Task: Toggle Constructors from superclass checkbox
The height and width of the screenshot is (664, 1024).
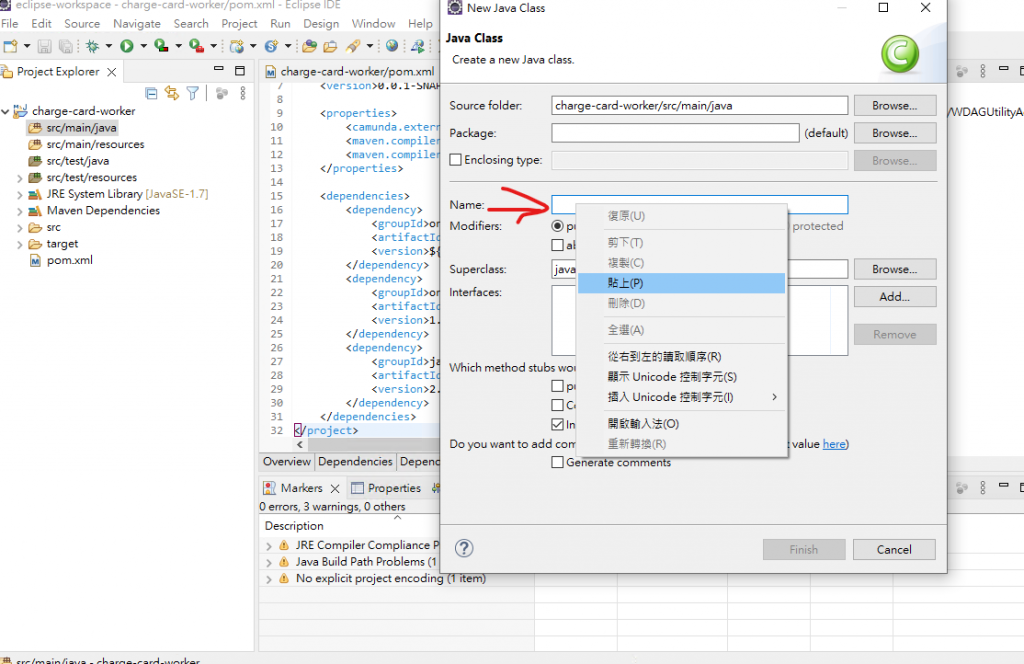Action: coord(557,405)
